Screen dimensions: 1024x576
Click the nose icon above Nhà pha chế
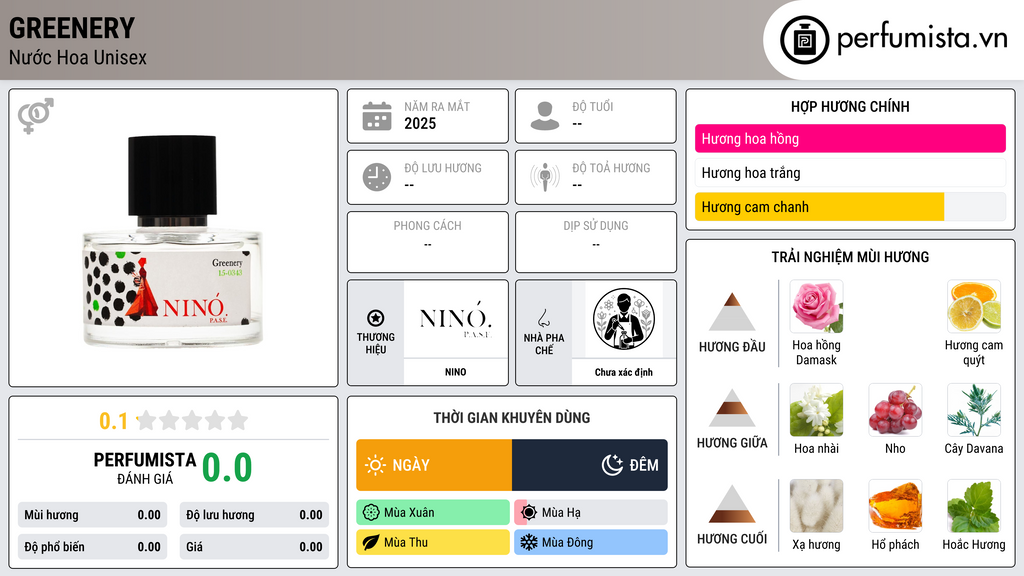coord(543,318)
